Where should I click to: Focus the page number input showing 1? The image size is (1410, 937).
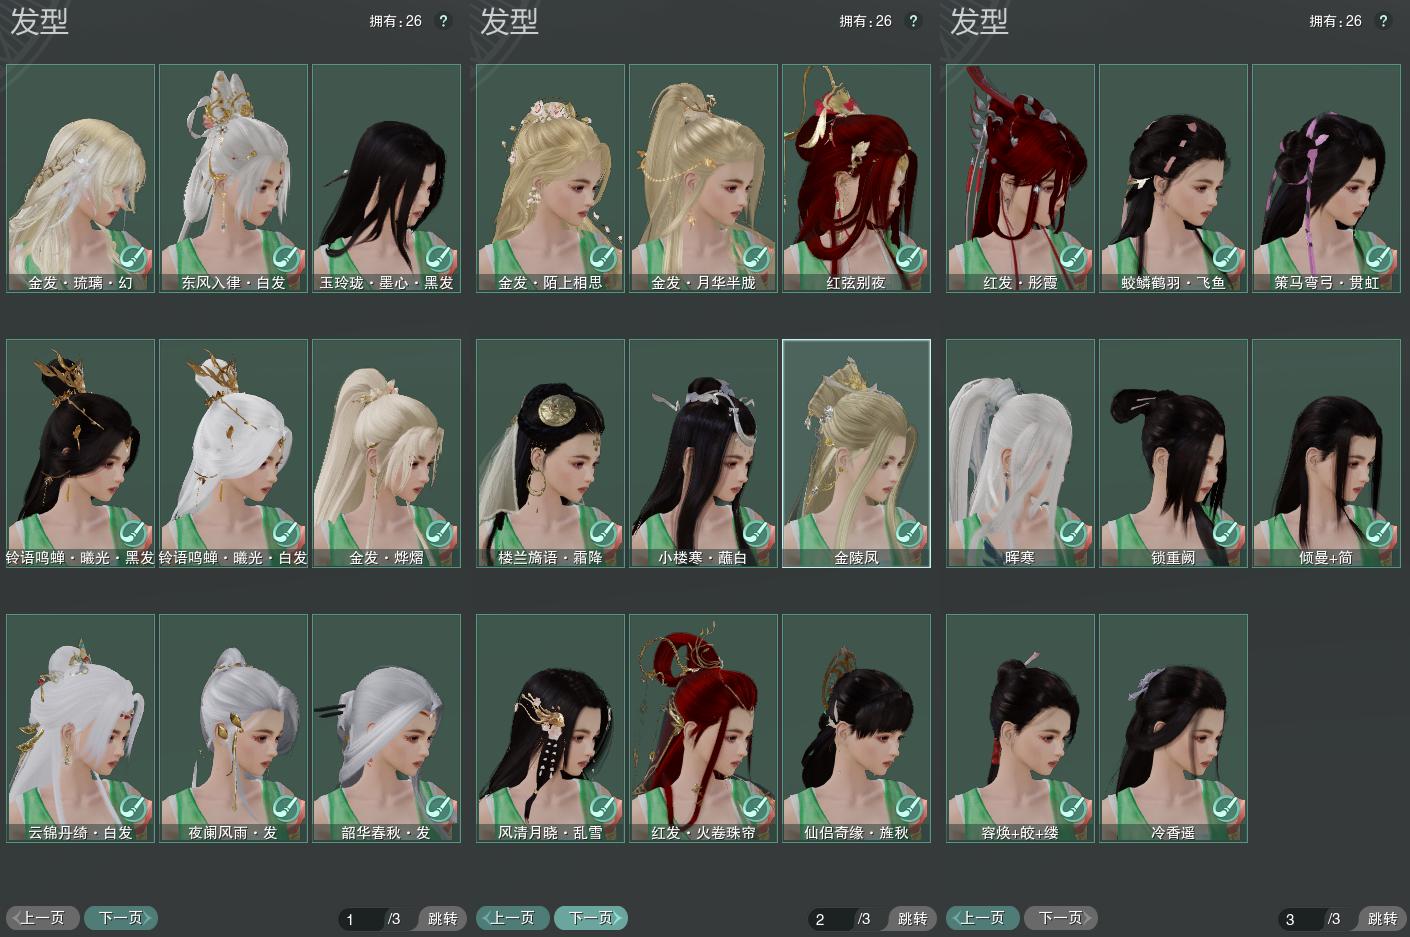click(x=362, y=919)
